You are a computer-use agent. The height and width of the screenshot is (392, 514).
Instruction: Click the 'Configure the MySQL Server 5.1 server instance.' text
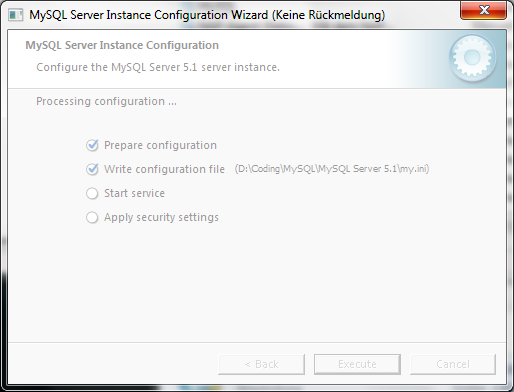158,67
